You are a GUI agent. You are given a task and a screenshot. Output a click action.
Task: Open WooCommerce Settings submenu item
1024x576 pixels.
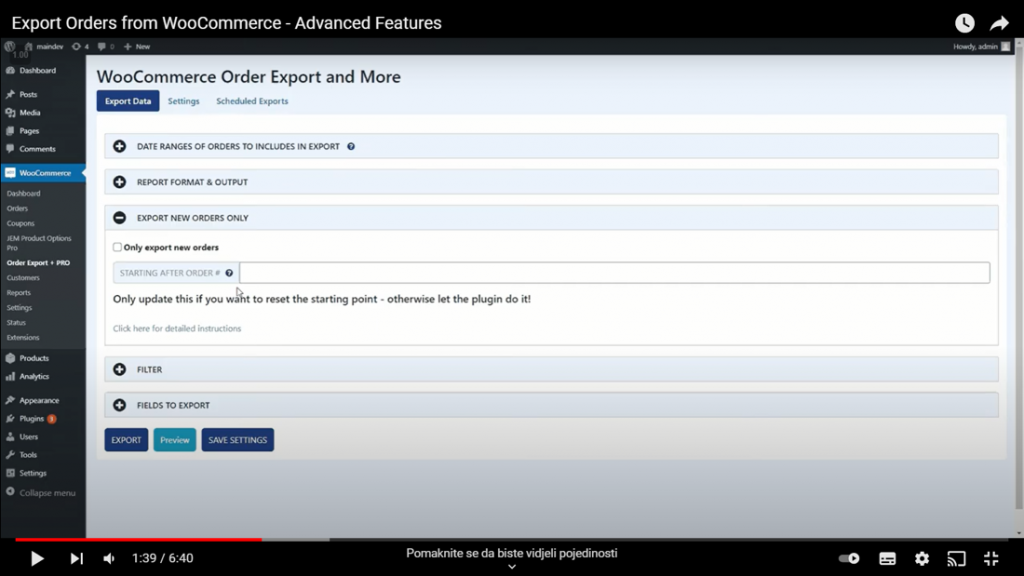20,308
